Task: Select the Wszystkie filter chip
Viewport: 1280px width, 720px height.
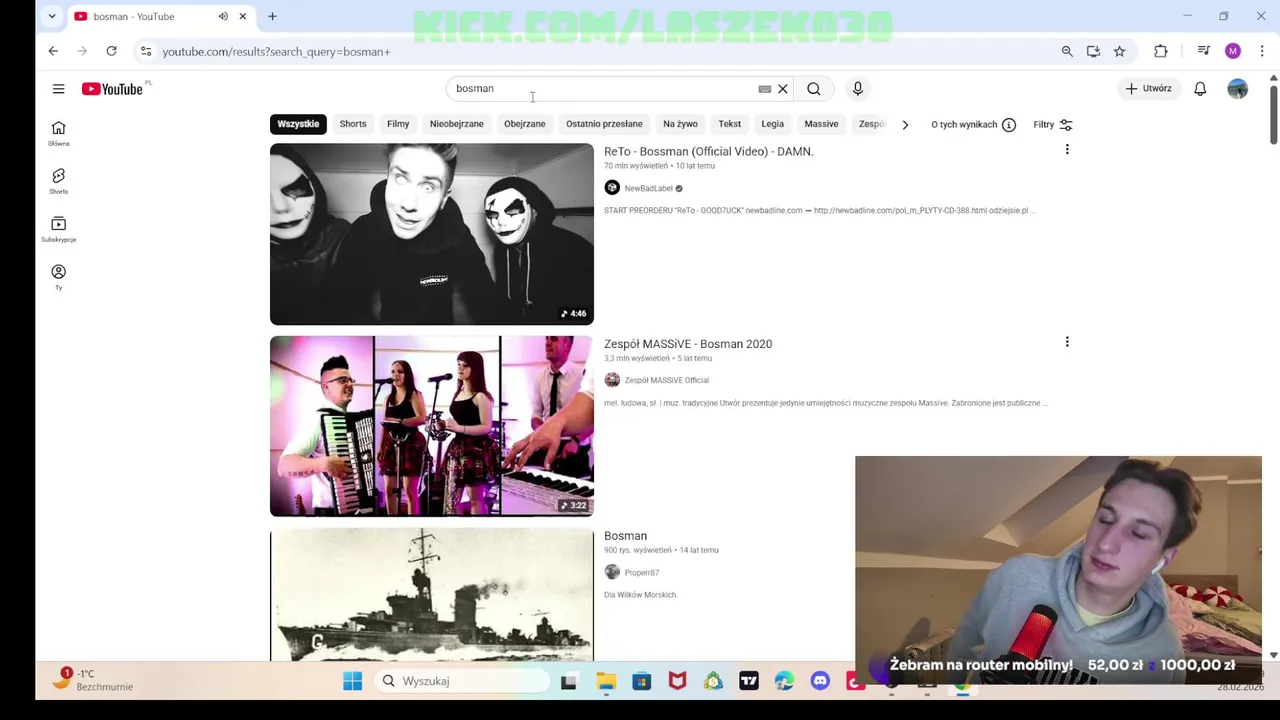Action: pyautogui.click(x=298, y=124)
